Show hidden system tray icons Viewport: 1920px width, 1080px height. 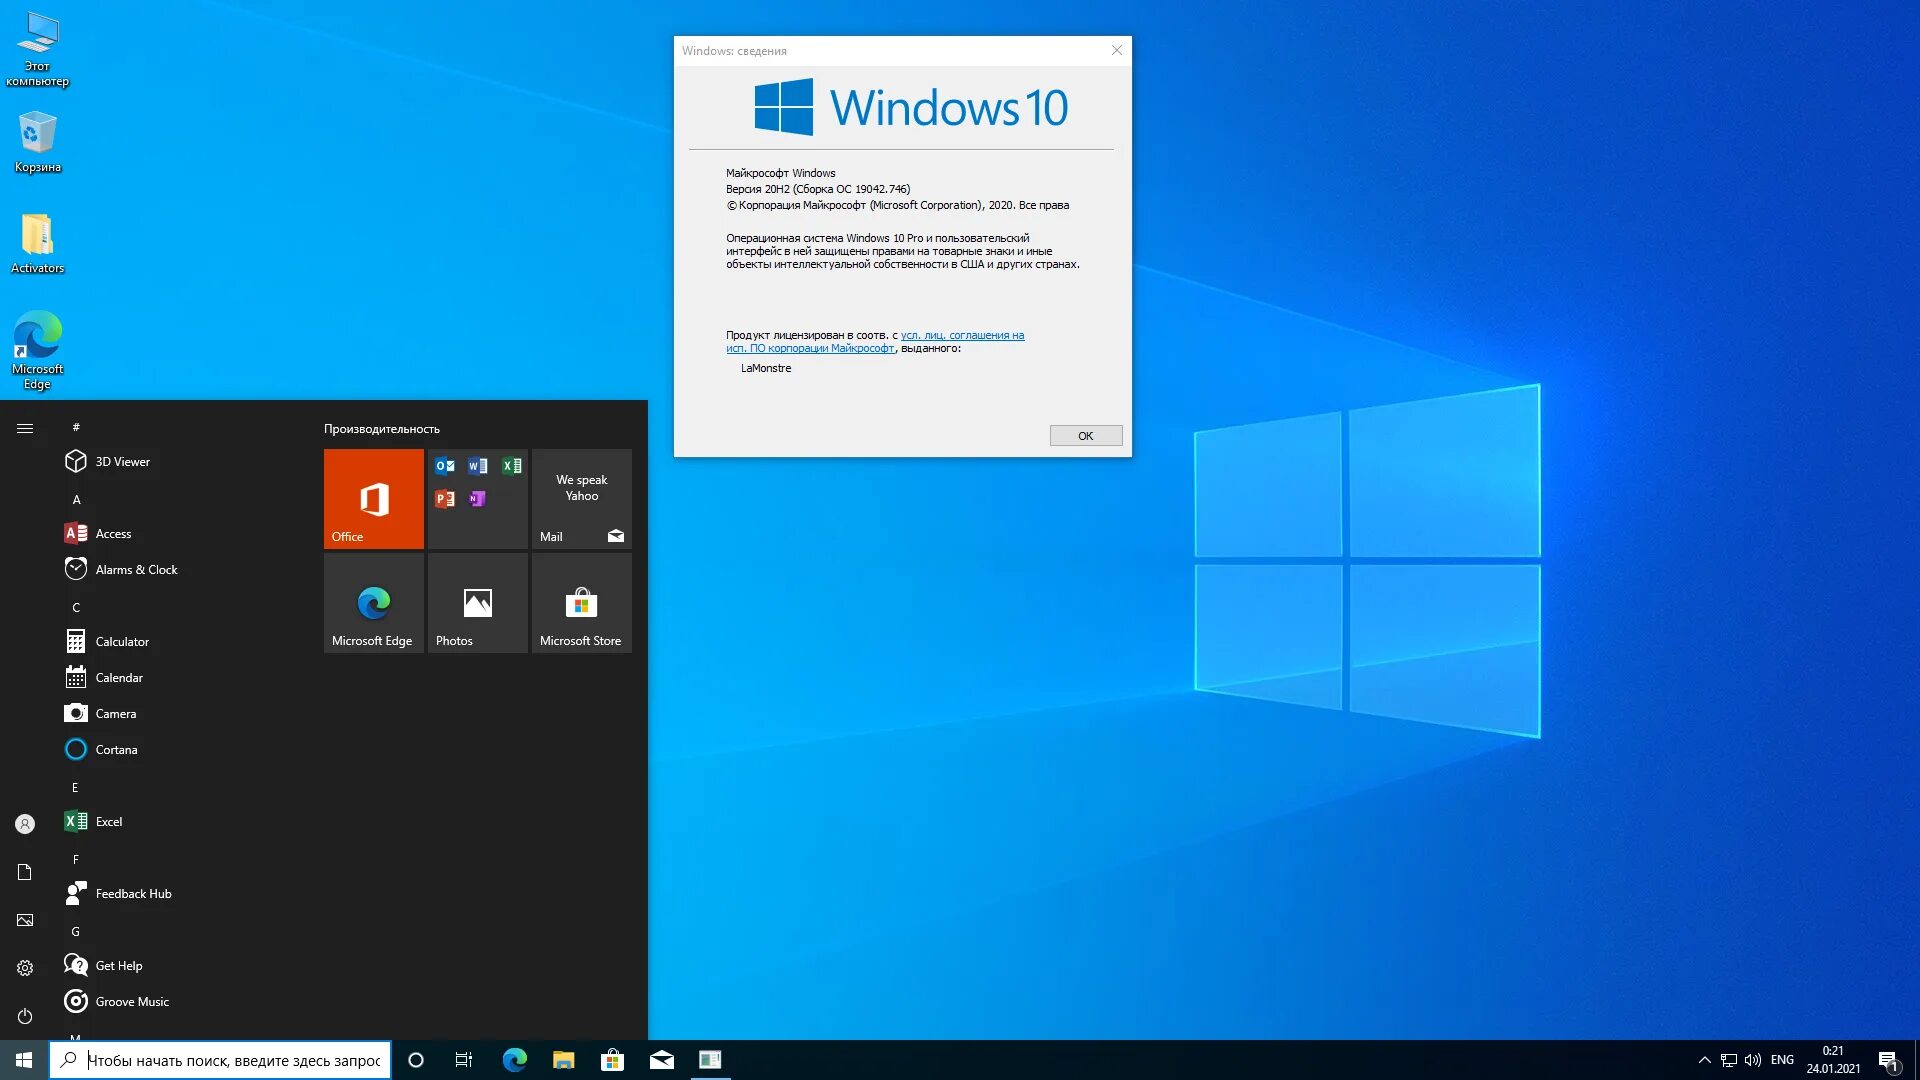(x=1704, y=1060)
